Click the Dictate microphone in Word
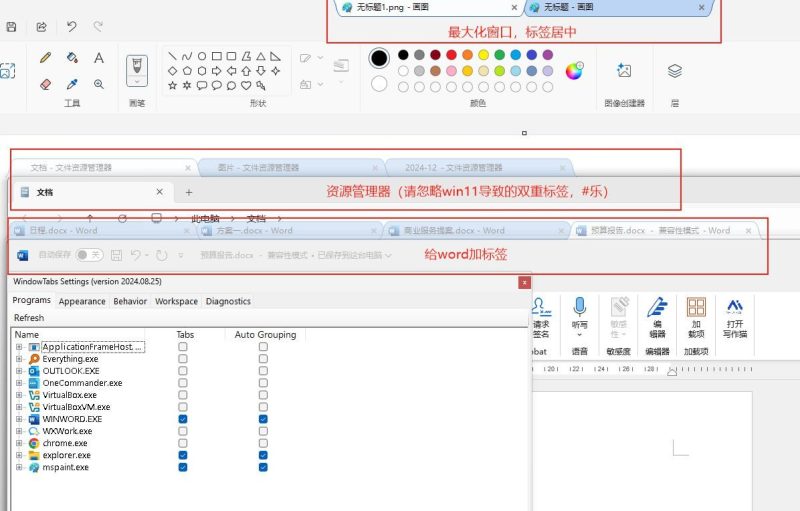 (580, 306)
